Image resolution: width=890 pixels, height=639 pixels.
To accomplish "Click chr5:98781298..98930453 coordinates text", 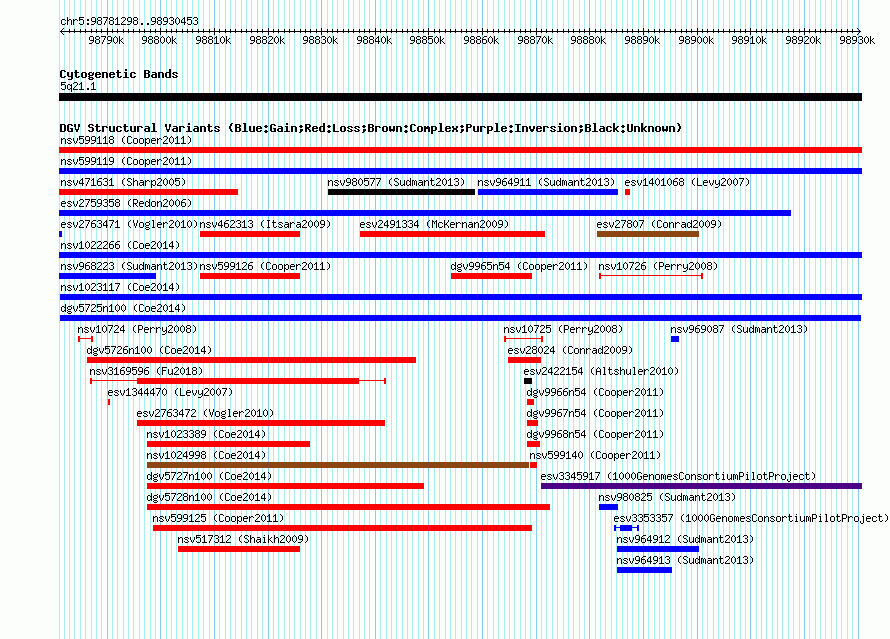I will click(x=129, y=21).
